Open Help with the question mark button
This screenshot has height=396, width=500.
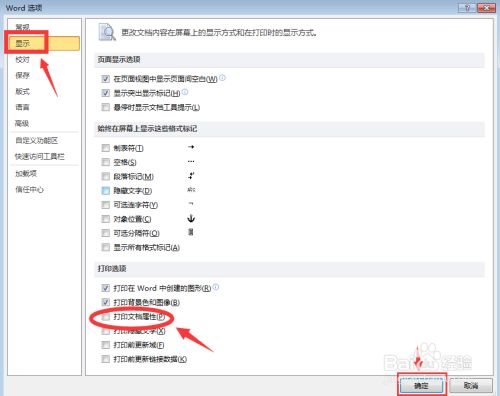coord(467,8)
